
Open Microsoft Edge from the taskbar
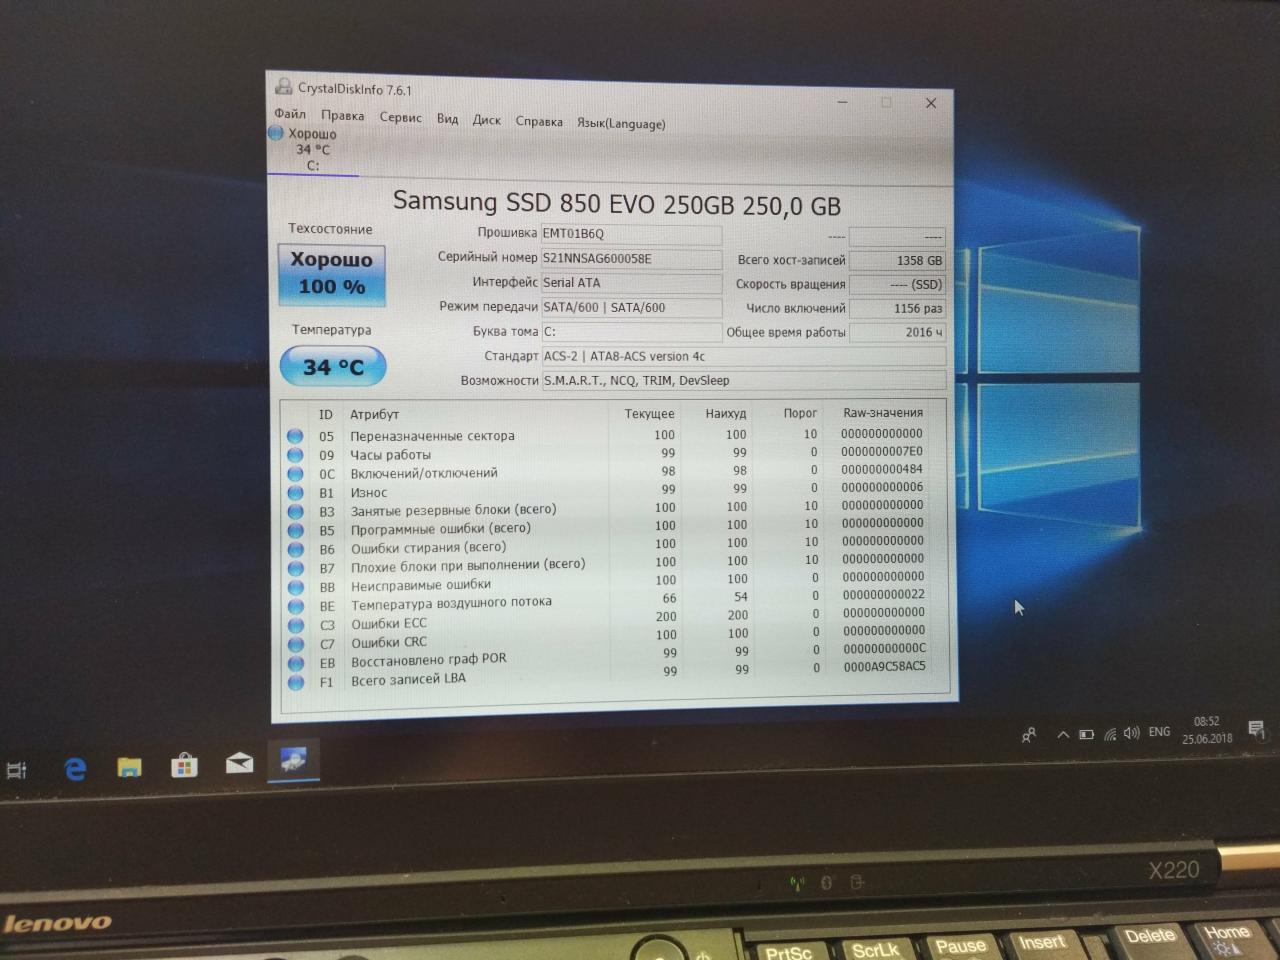75,768
